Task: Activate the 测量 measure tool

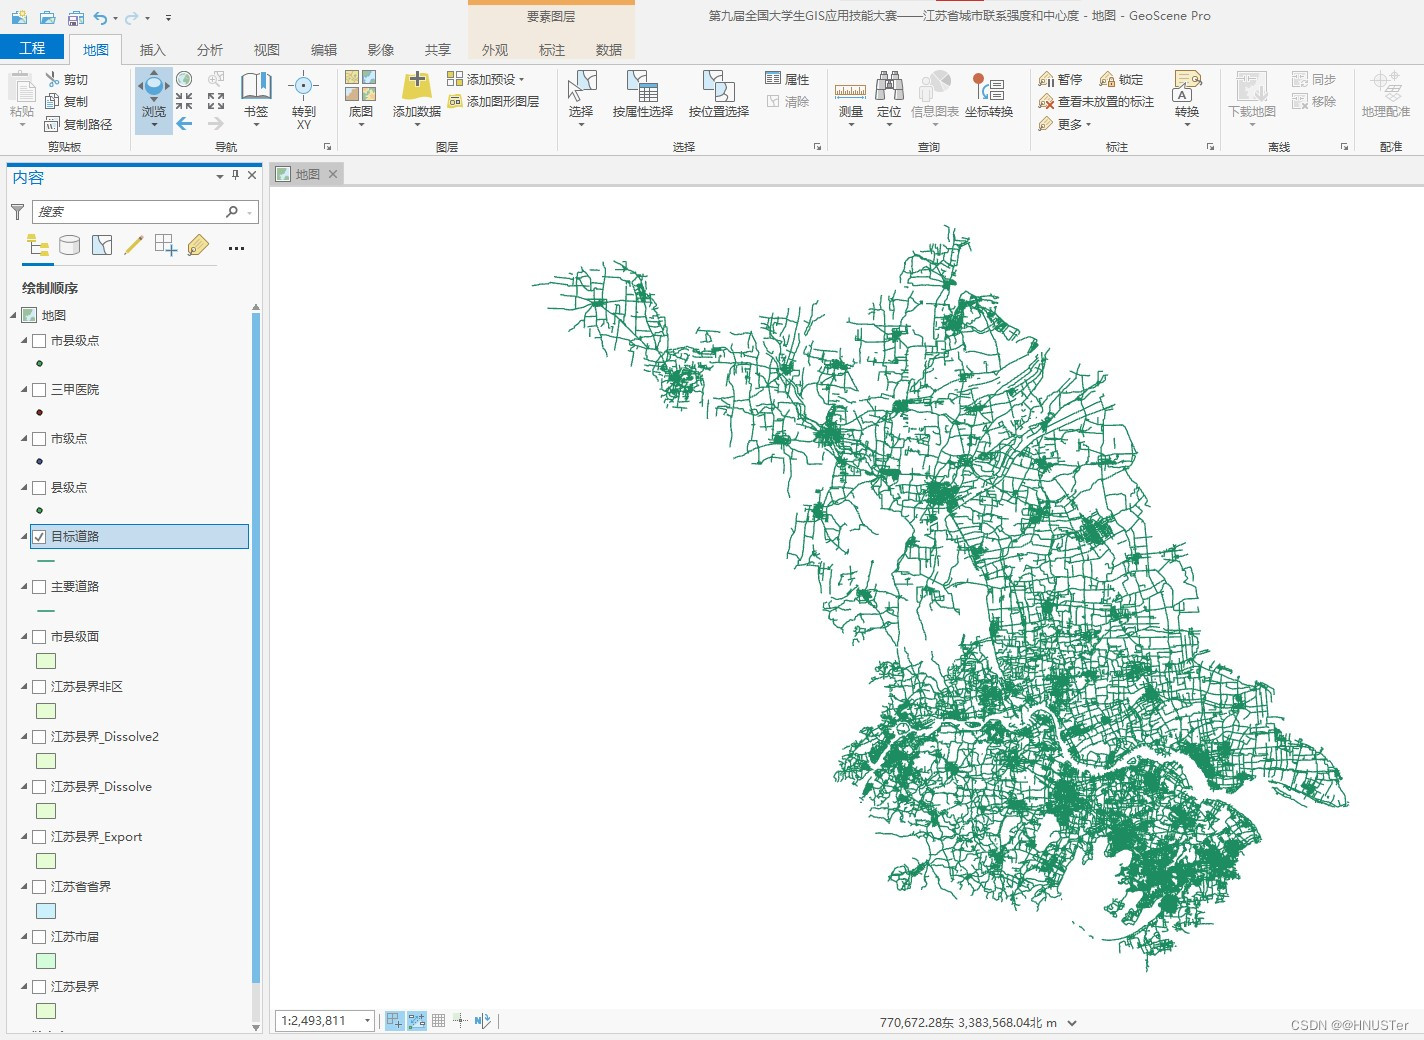Action: (x=850, y=98)
